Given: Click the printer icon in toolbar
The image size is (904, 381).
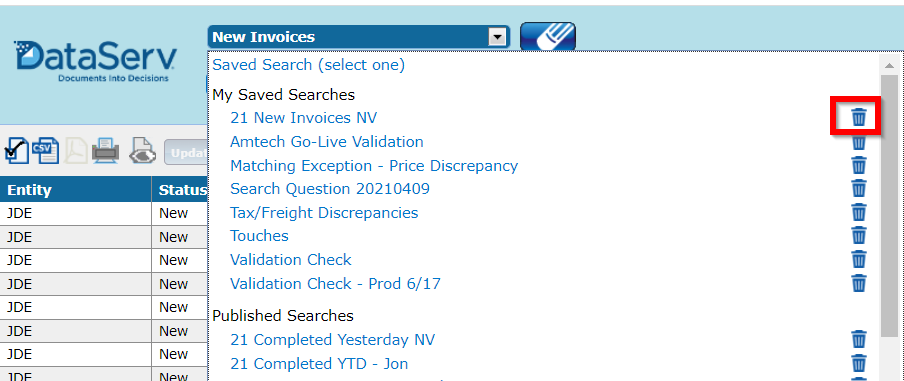Looking at the screenshot, I should point(106,152).
